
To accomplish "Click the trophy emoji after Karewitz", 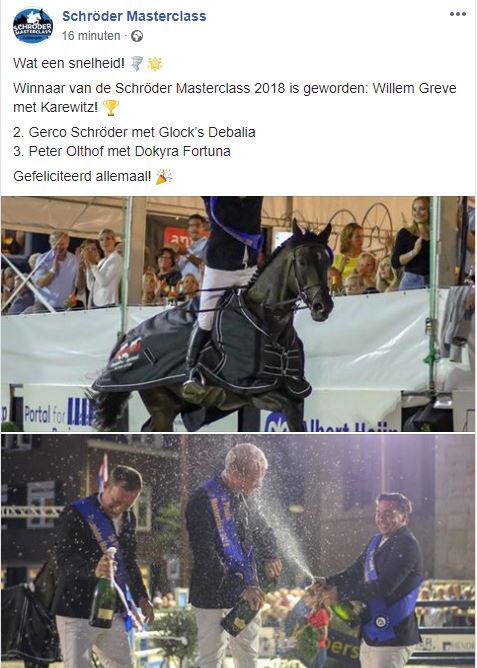I will [111, 107].
